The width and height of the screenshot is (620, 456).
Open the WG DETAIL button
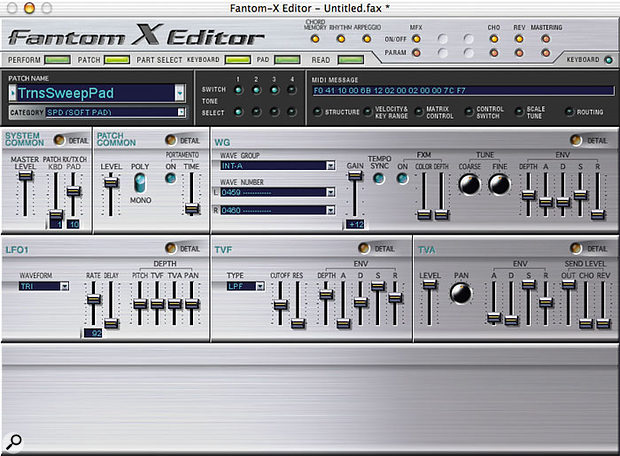click(x=576, y=140)
